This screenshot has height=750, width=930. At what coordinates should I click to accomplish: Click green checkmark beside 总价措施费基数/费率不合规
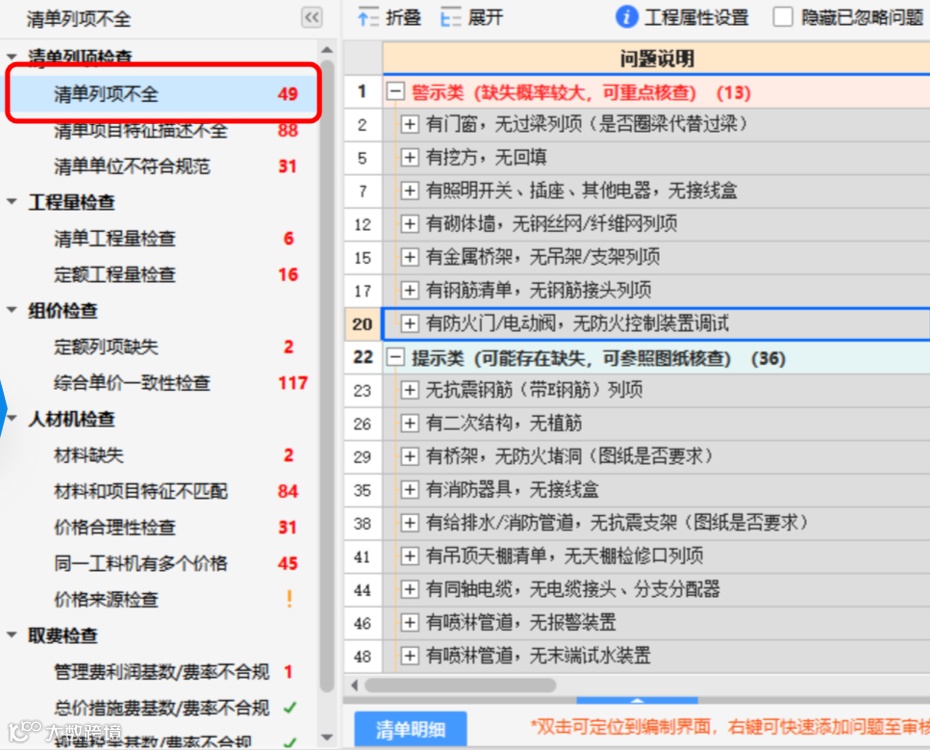[x=289, y=707]
